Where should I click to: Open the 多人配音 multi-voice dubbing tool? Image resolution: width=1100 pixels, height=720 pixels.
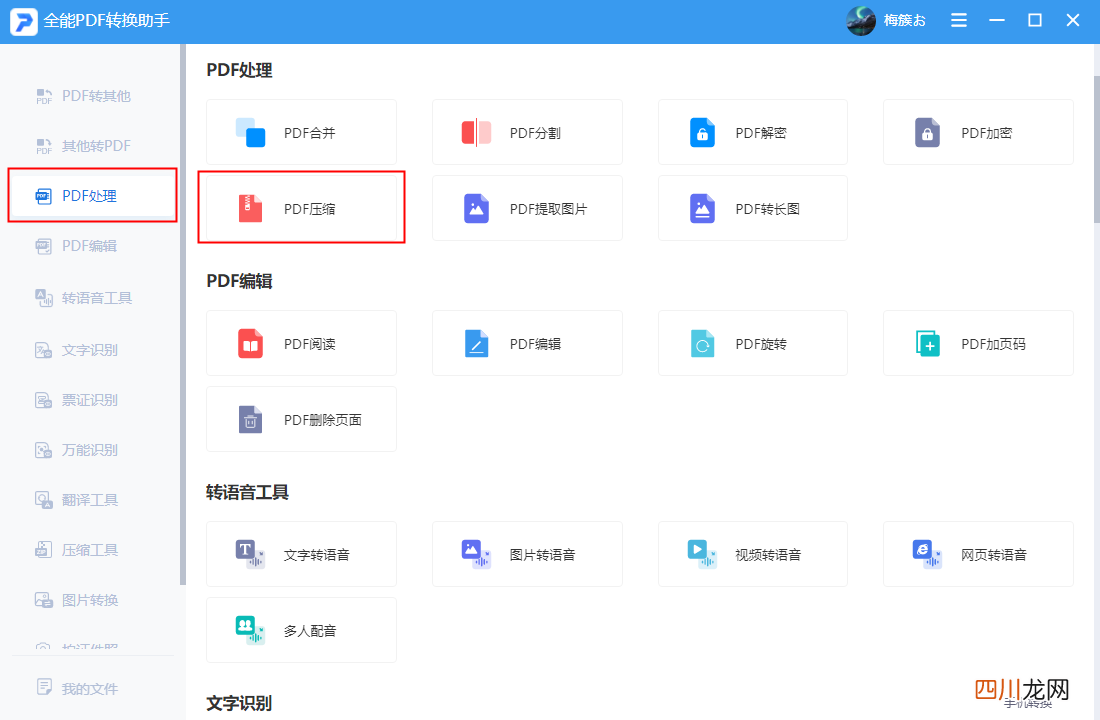click(x=301, y=629)
